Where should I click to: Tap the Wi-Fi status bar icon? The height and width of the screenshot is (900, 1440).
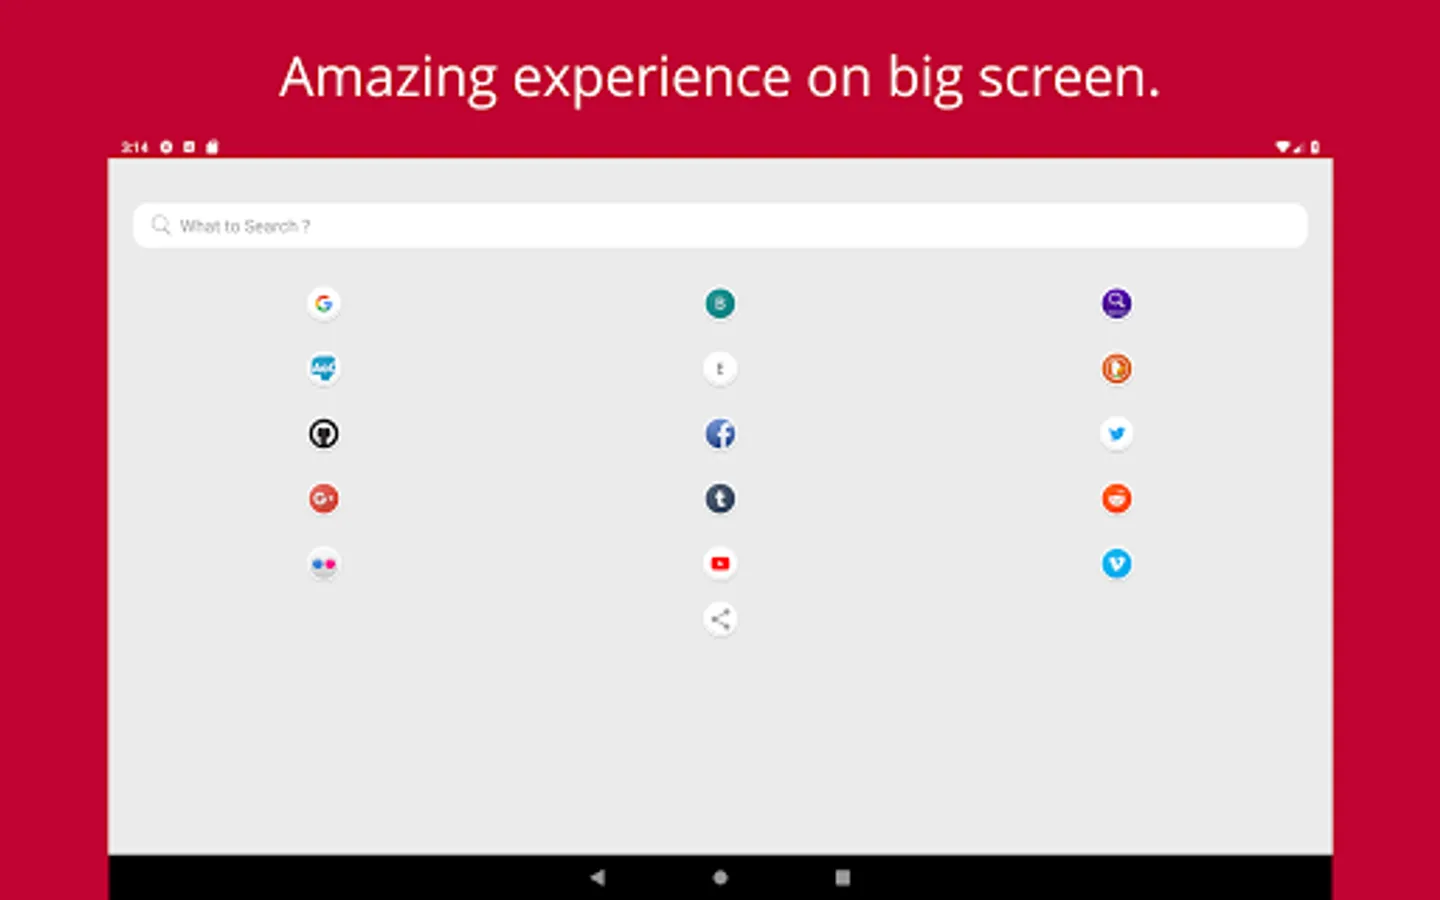click(1283, 147)
